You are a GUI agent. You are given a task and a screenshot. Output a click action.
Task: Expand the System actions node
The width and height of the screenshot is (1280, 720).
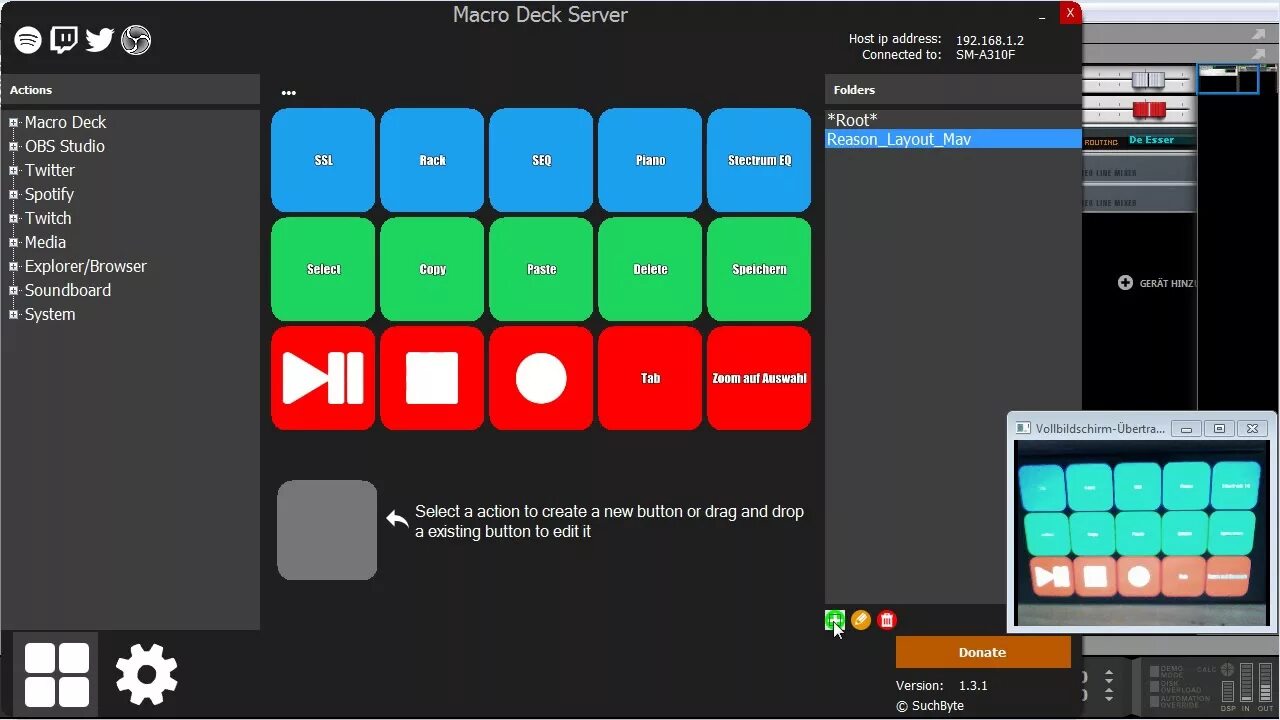pyautogui.click(x=14, y=315)
